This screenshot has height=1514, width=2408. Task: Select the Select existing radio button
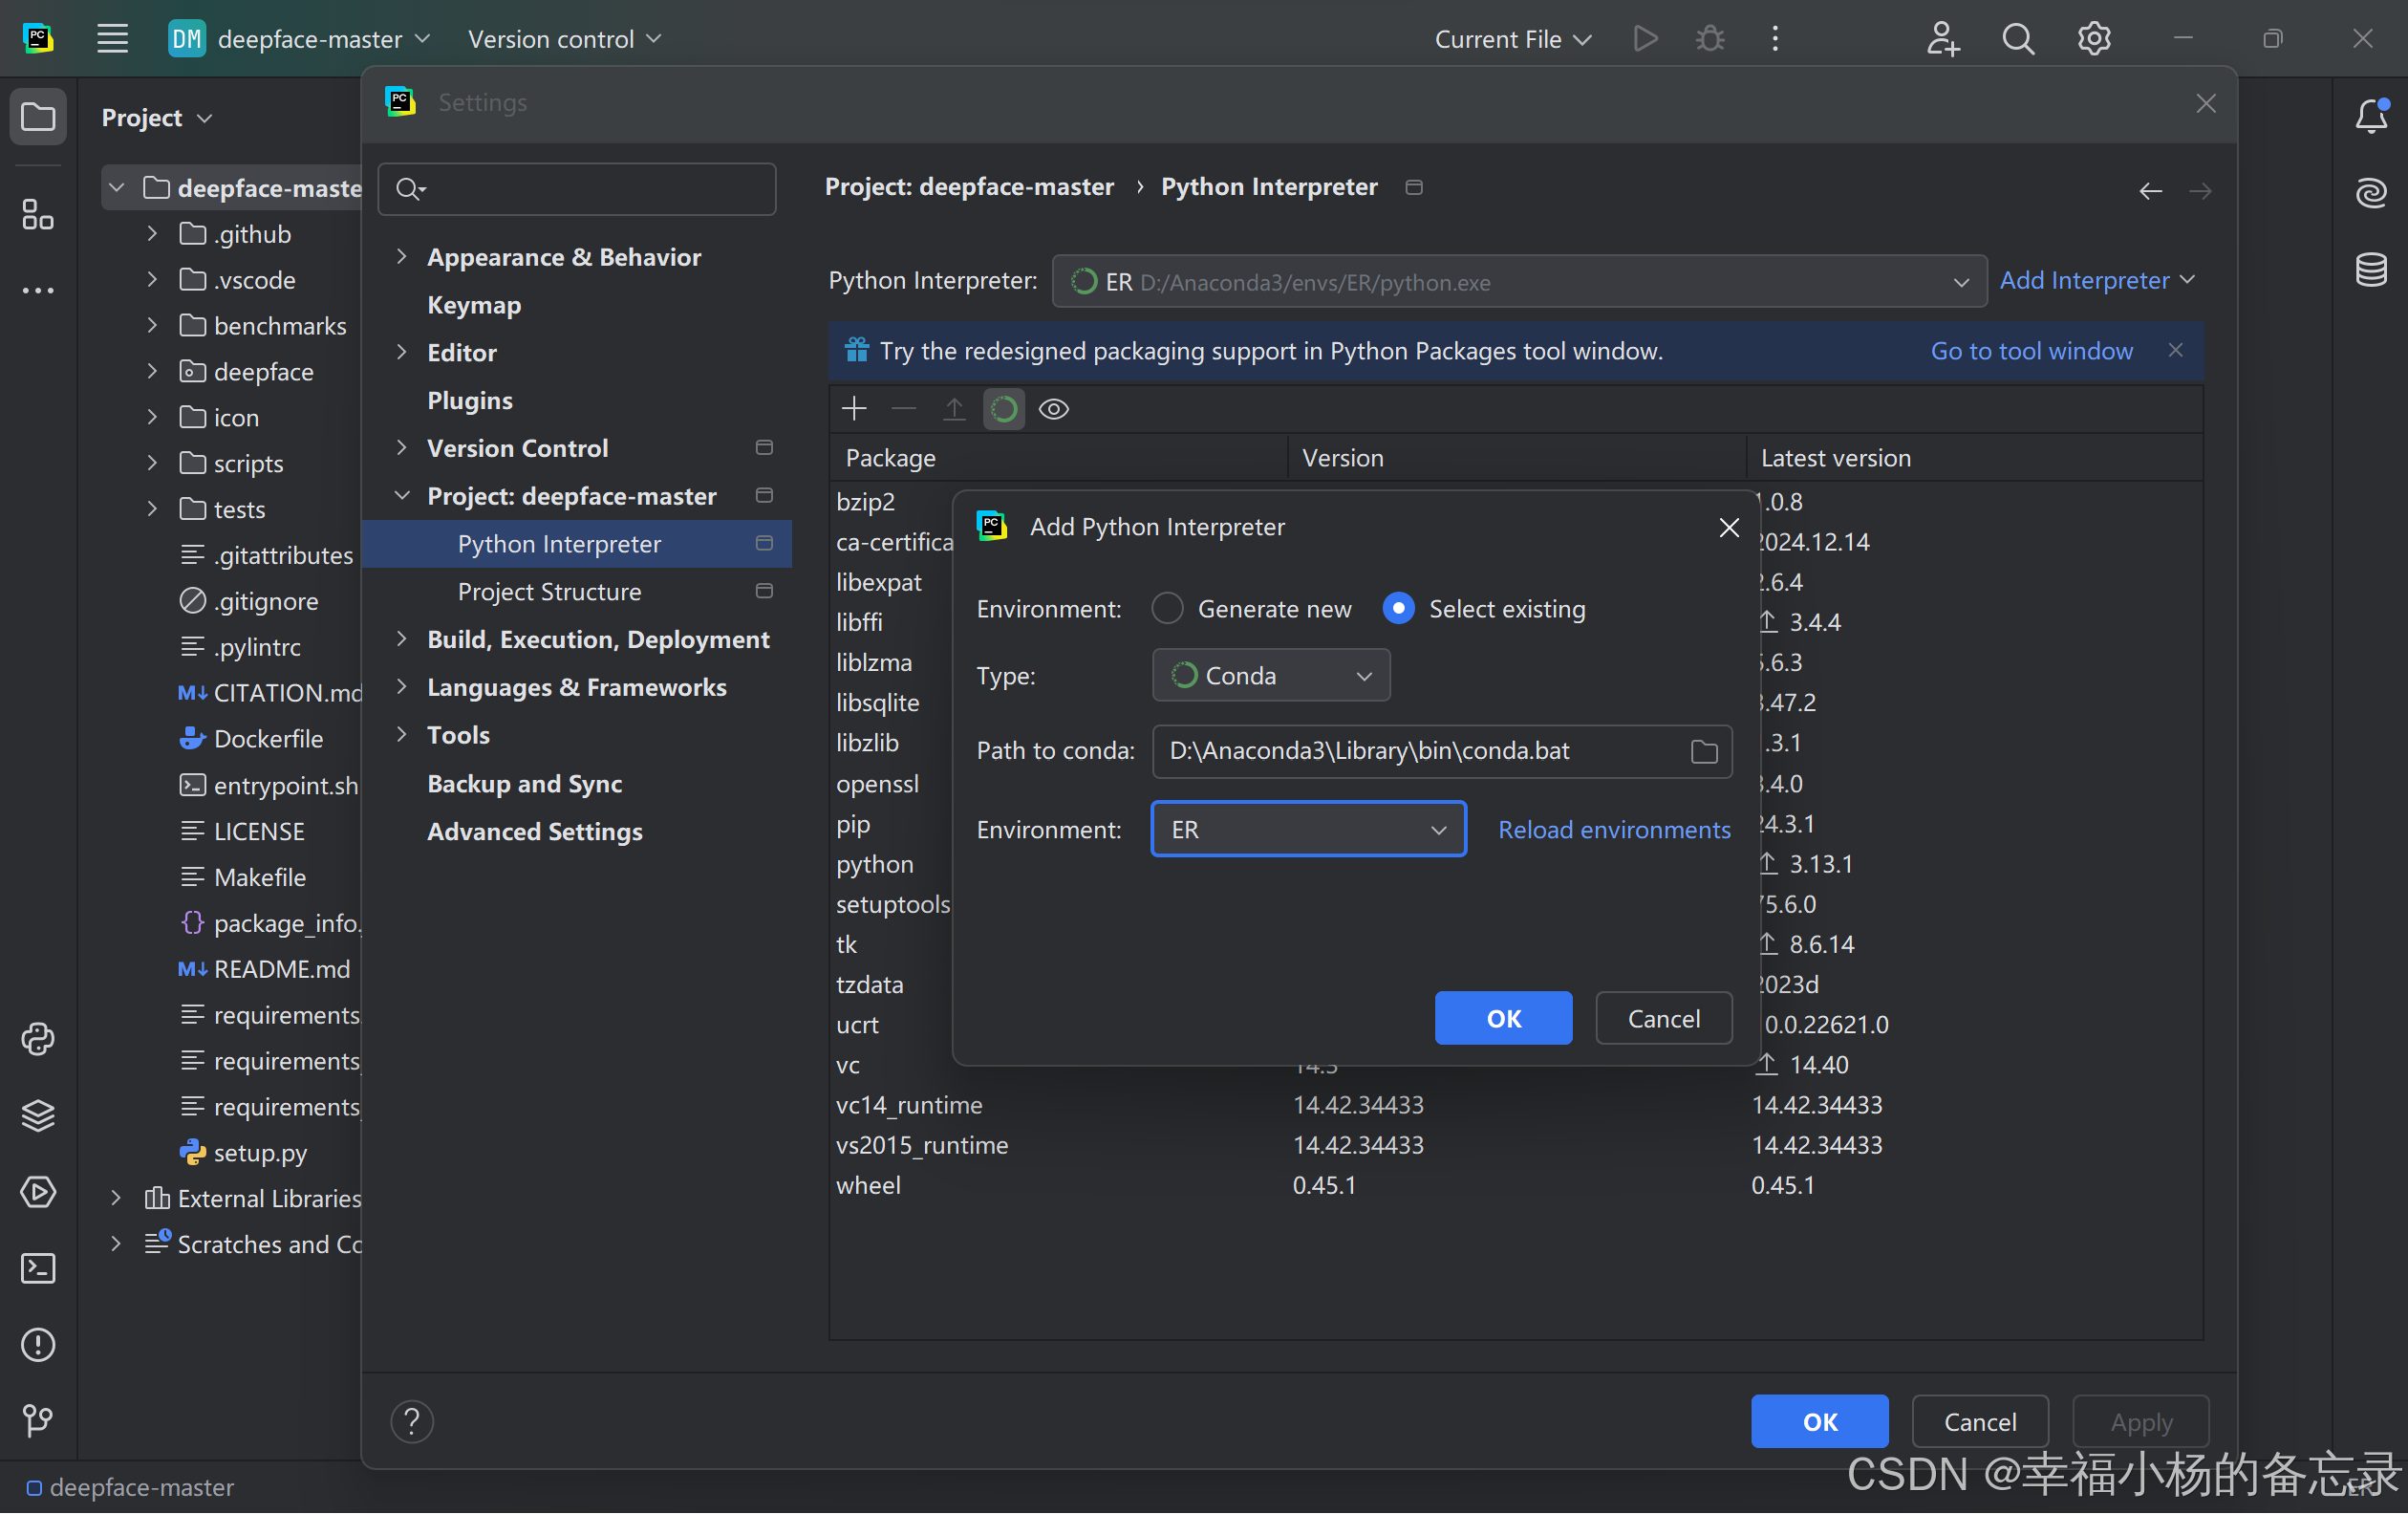1398,609
